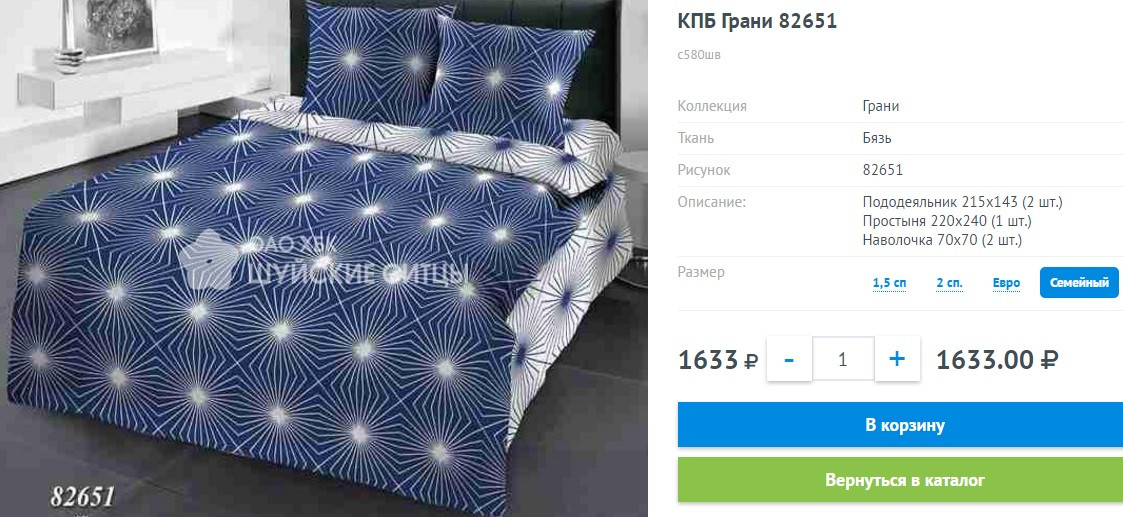
Task: Click the 82651 pattern value in Рисунок row
Action: click(x=882, y=170)
